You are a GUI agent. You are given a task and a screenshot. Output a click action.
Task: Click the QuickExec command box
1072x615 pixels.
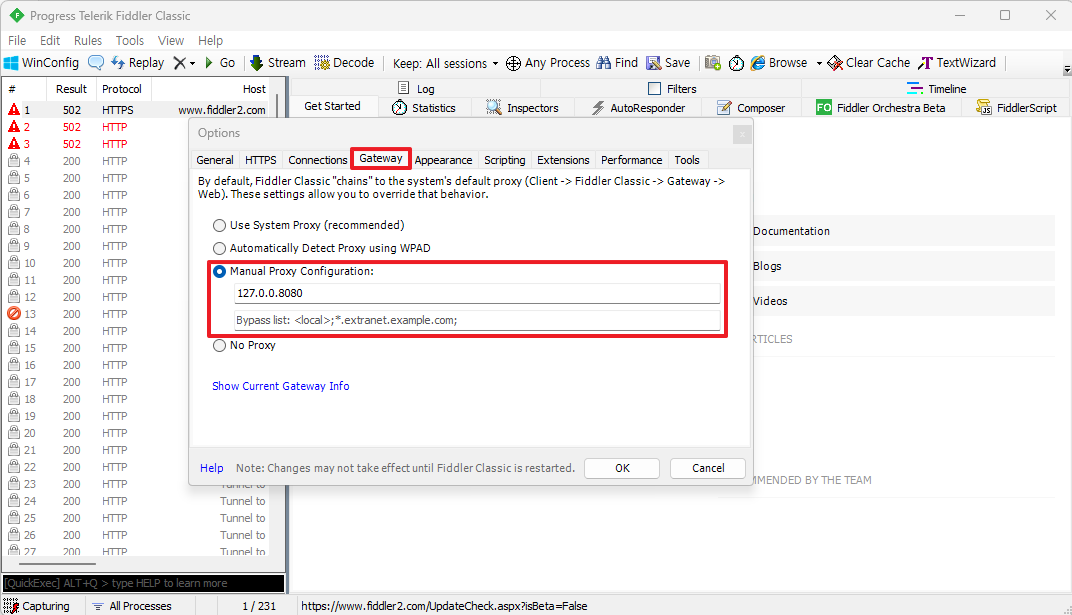coord(144,583)
